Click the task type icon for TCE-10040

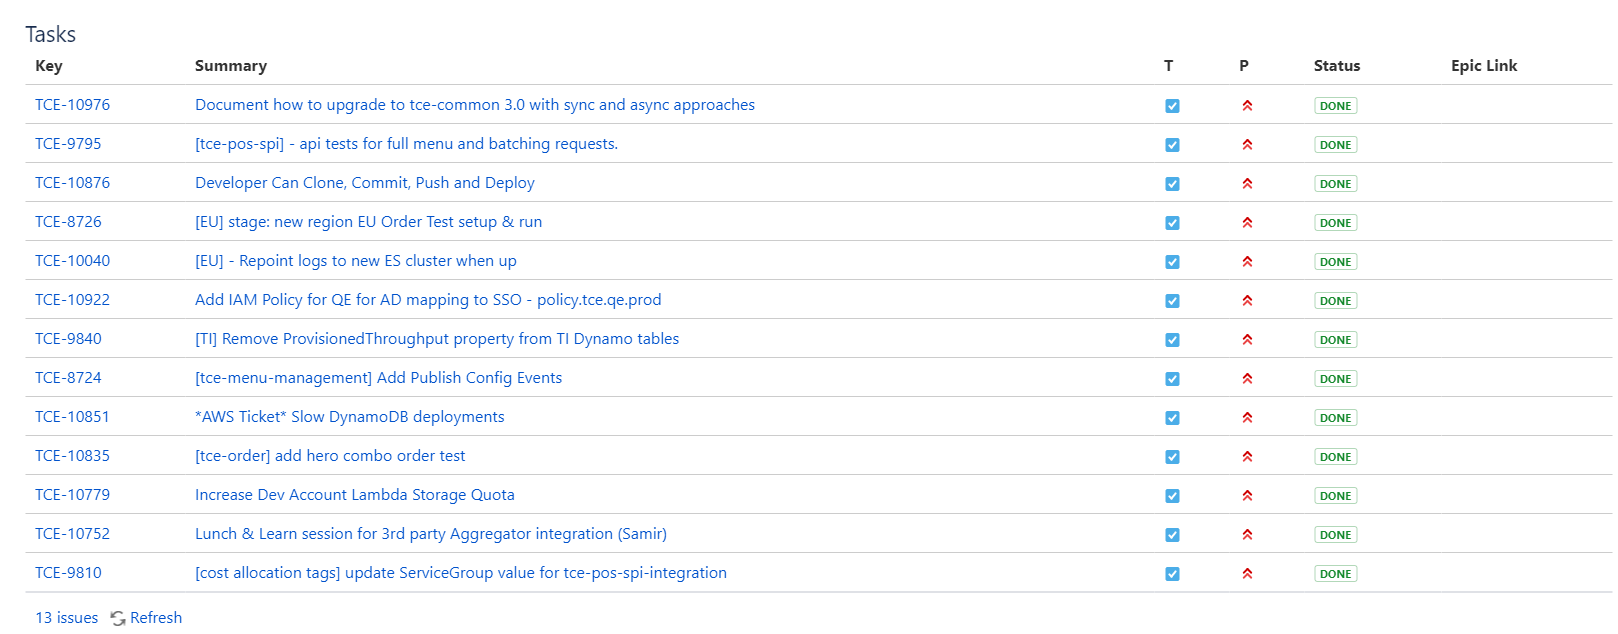[x=1172, y=262]
